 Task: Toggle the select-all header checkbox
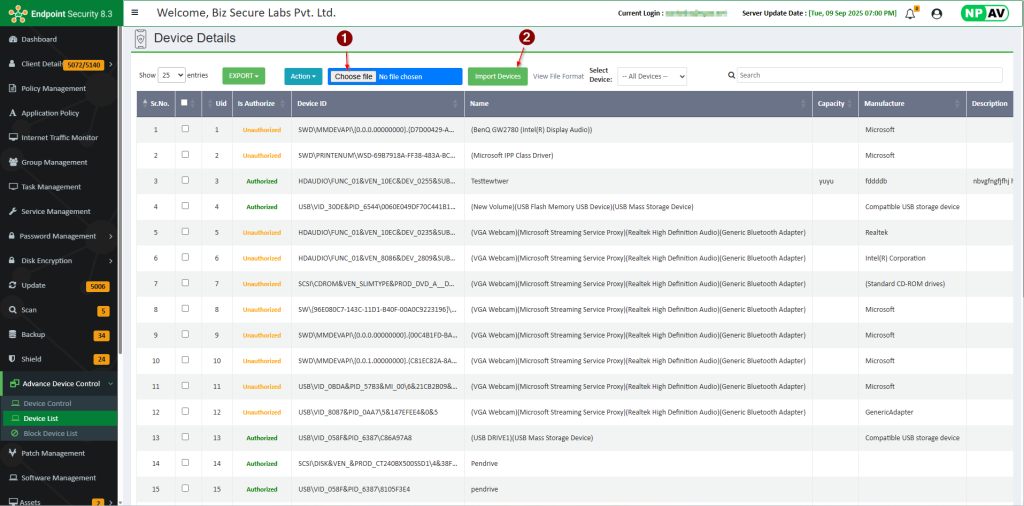click(x=184, y=102)
